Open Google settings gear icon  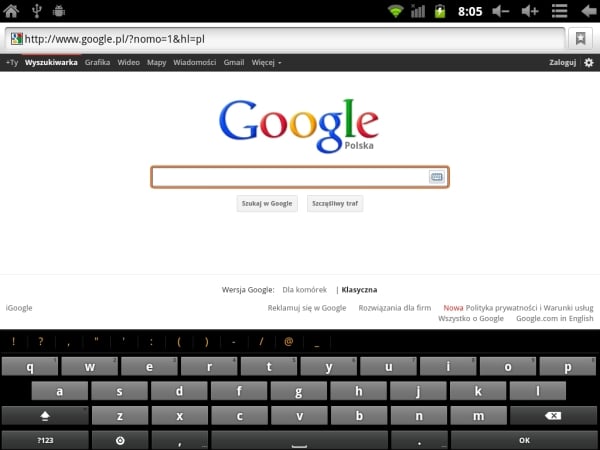coord(589,62)
